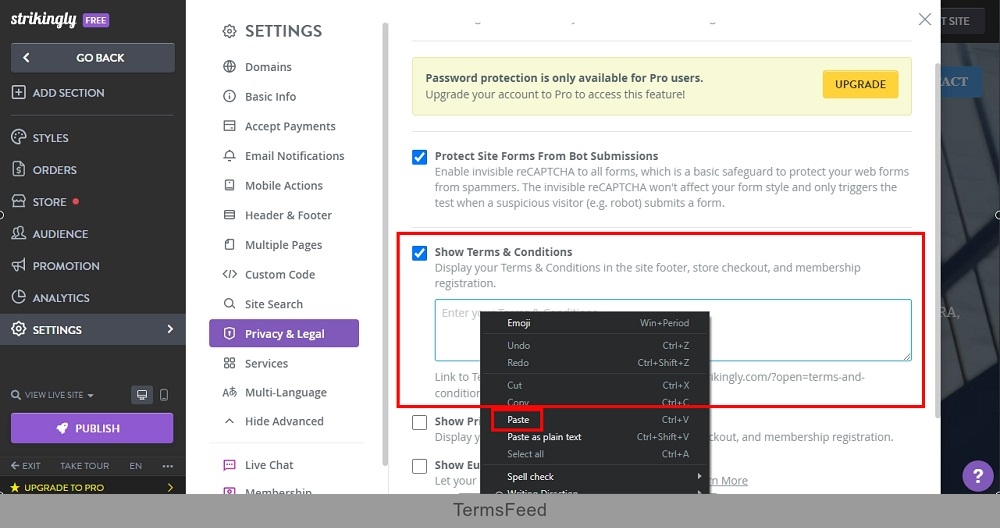Click the Audience people icon
This screenshot has width=1000, height=528.
pos(18,233)
